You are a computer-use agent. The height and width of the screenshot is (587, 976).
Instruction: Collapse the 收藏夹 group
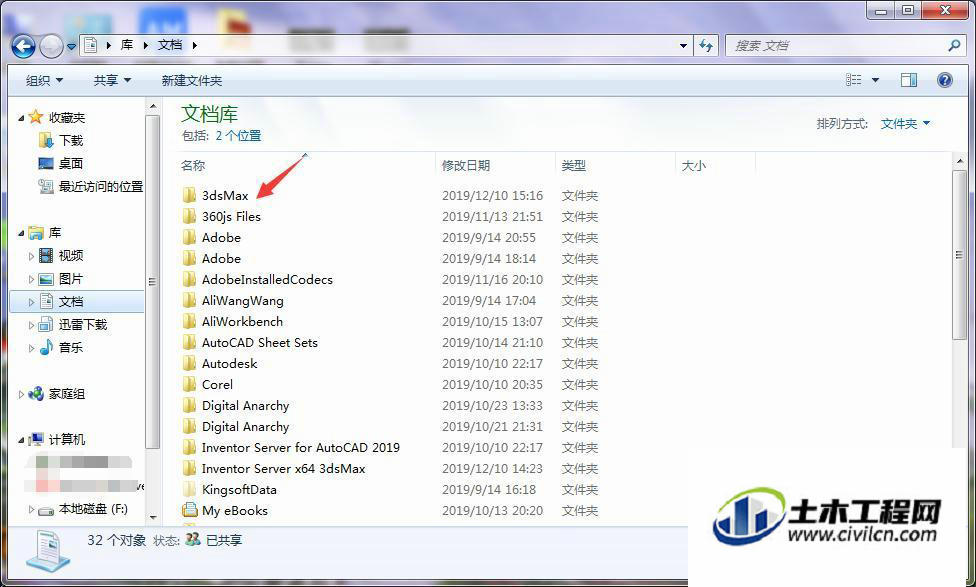pos(21,118)
